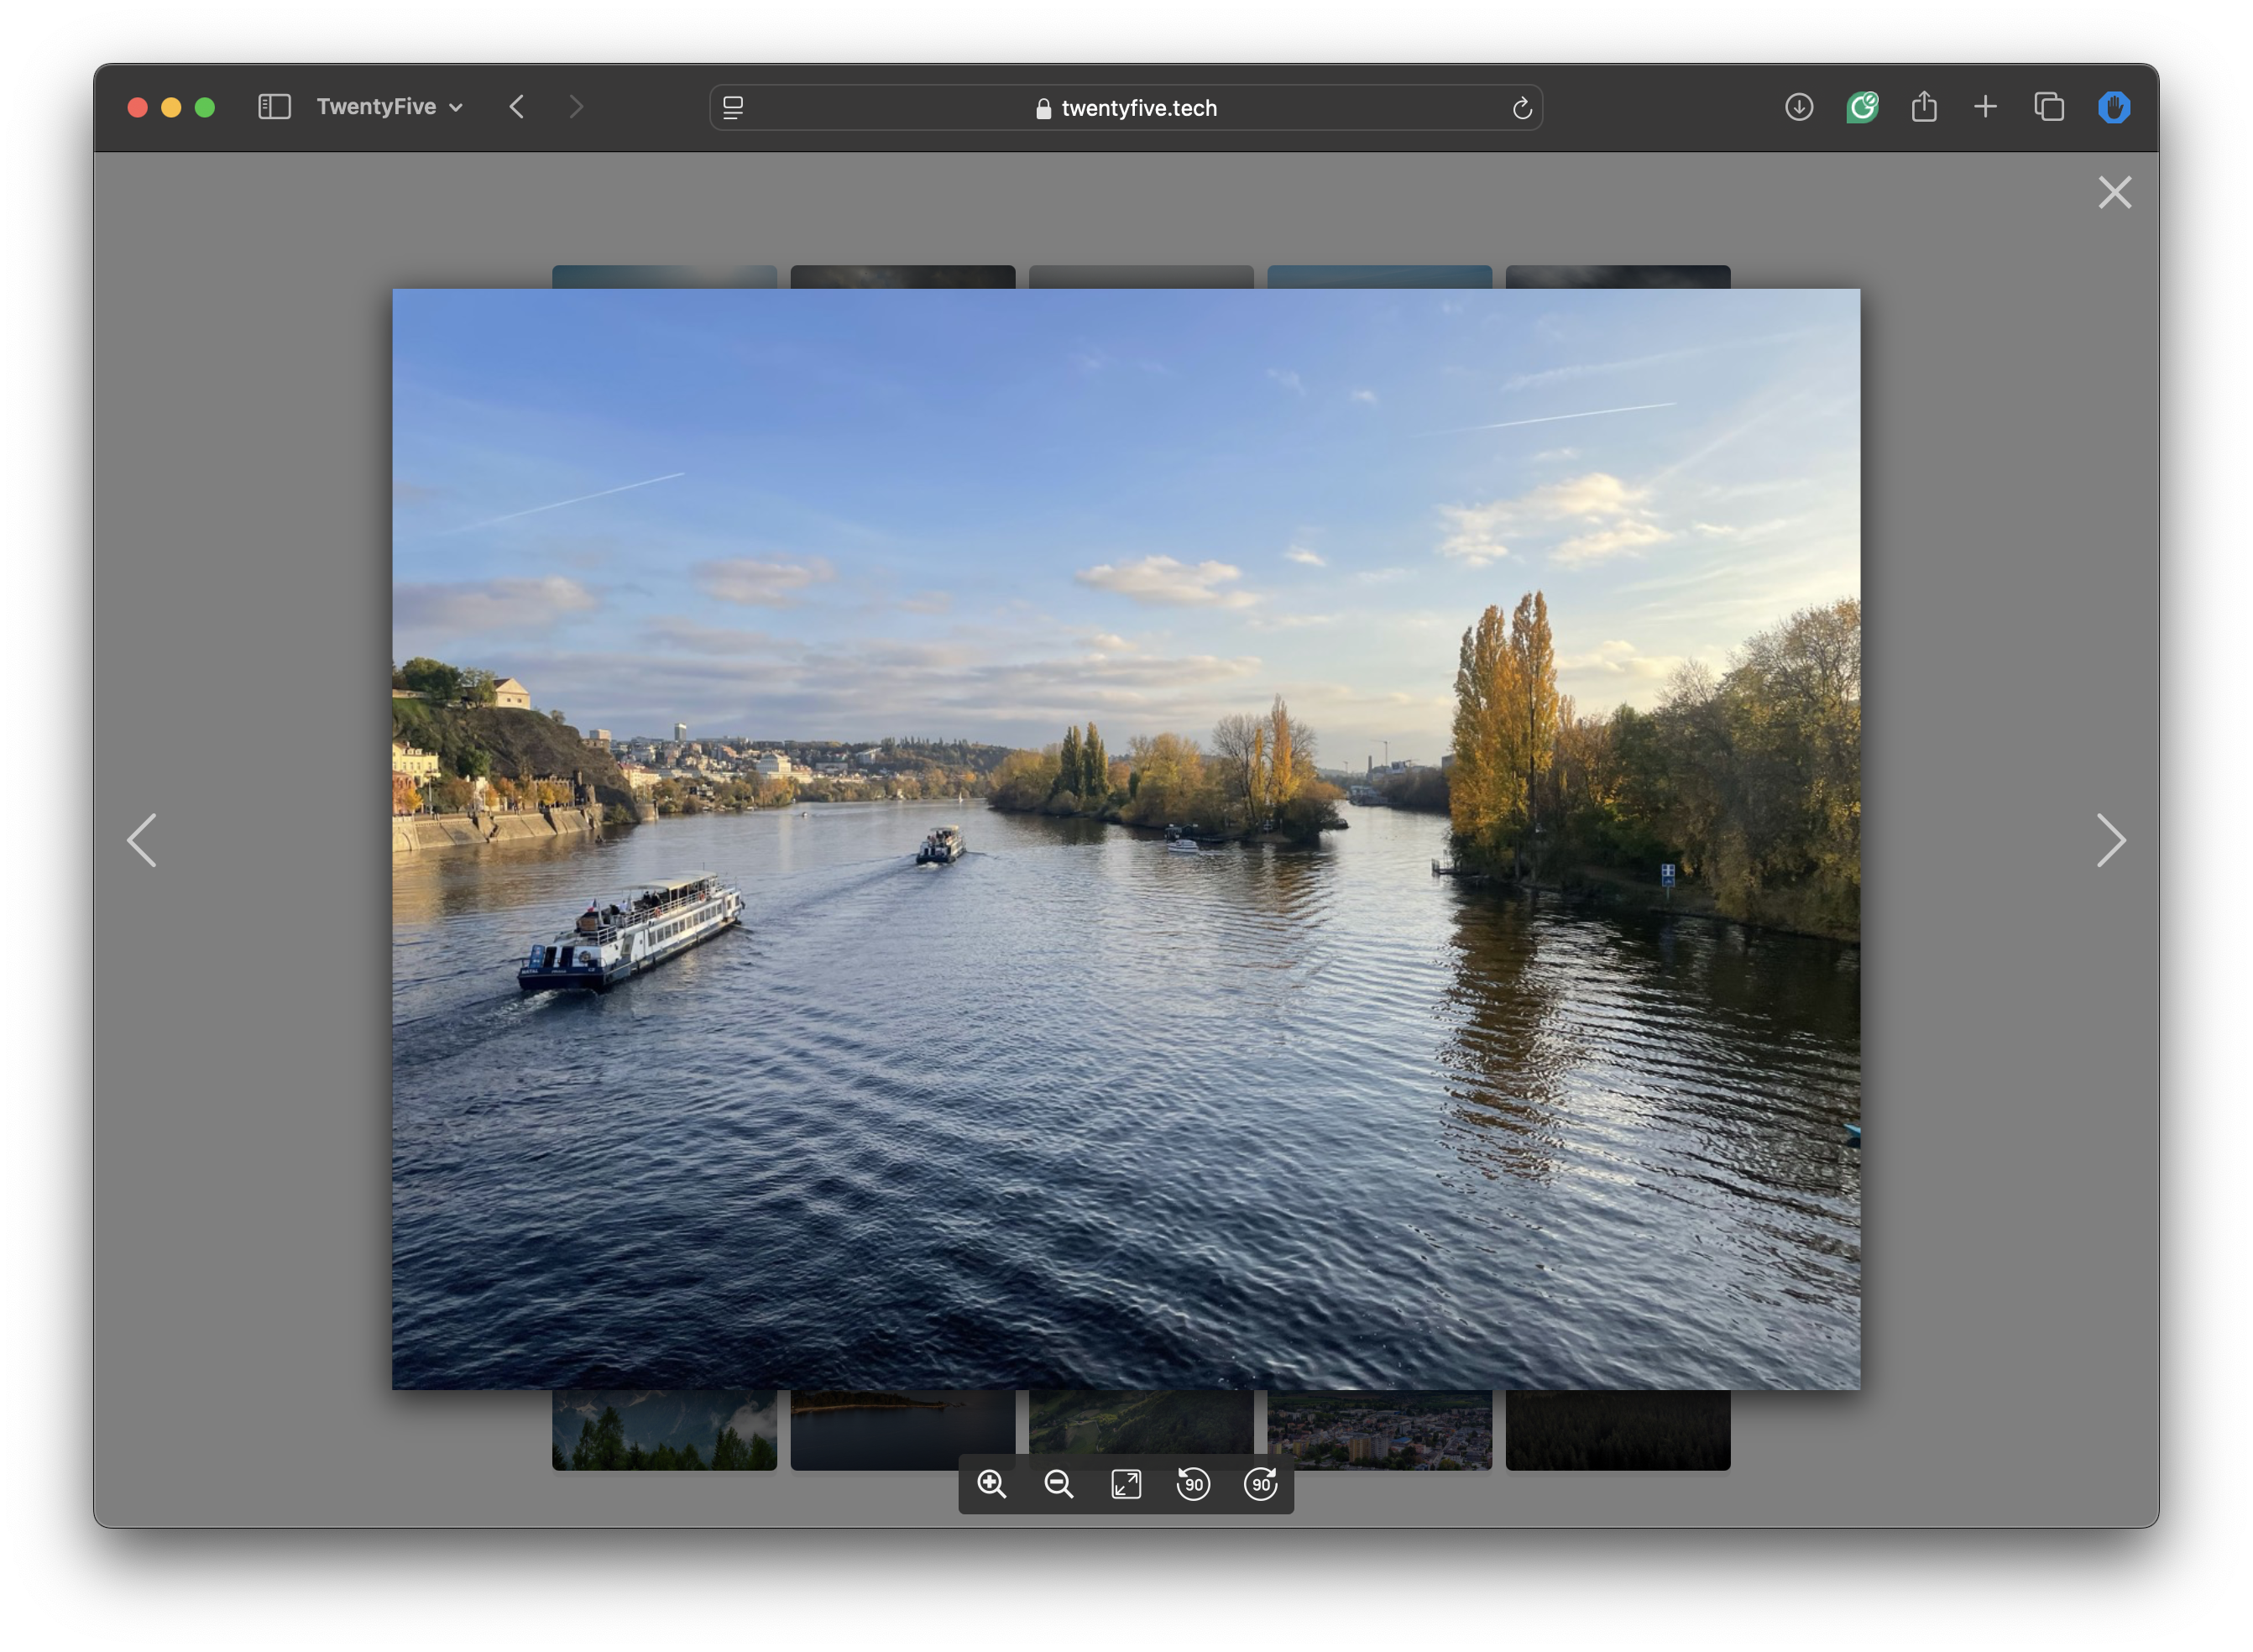This screenshot has height=1652, width=2253.
Task: Open the page reader menu icon
Action: point(733,108)
